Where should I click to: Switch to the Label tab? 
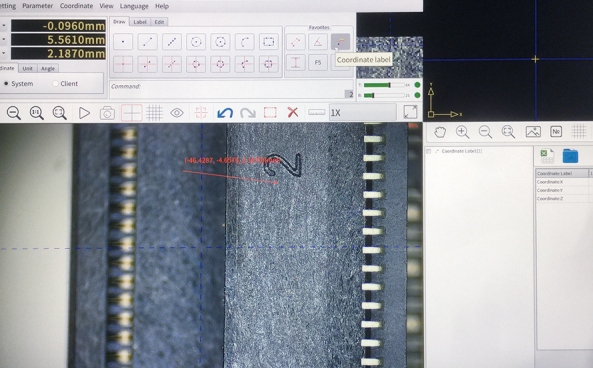[140, 22]
